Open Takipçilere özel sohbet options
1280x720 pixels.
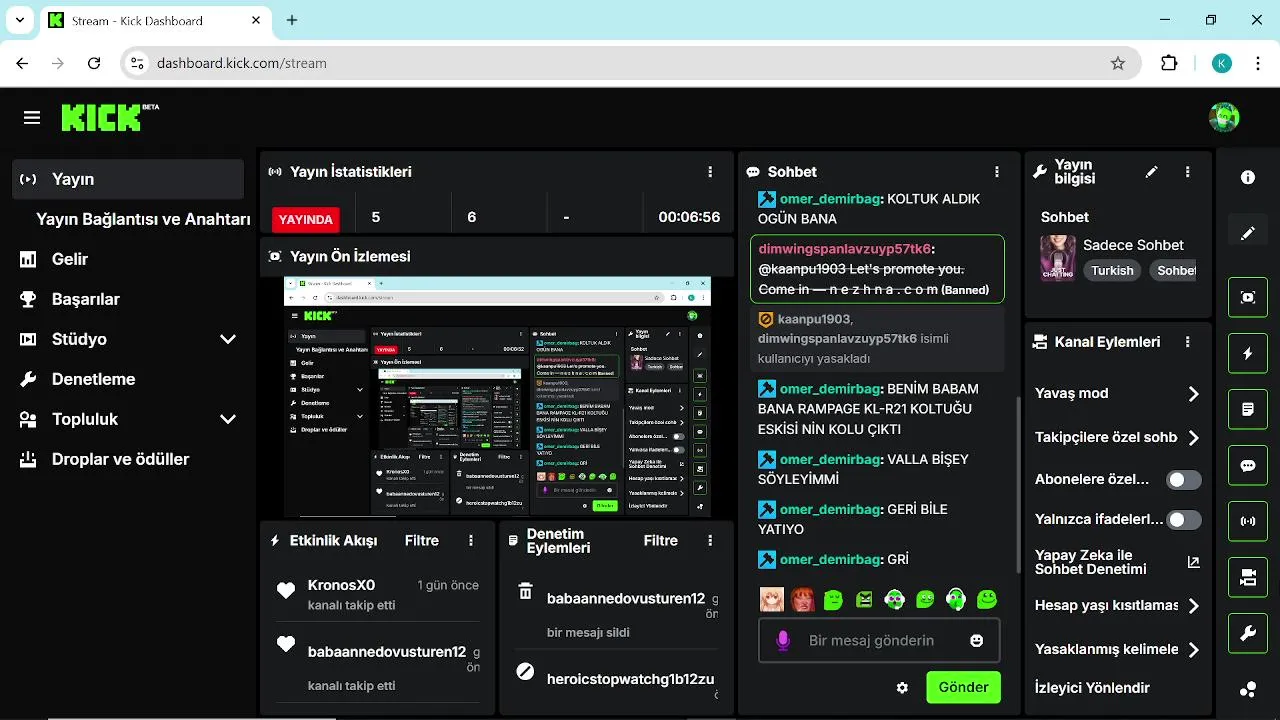pos(1117,438)
